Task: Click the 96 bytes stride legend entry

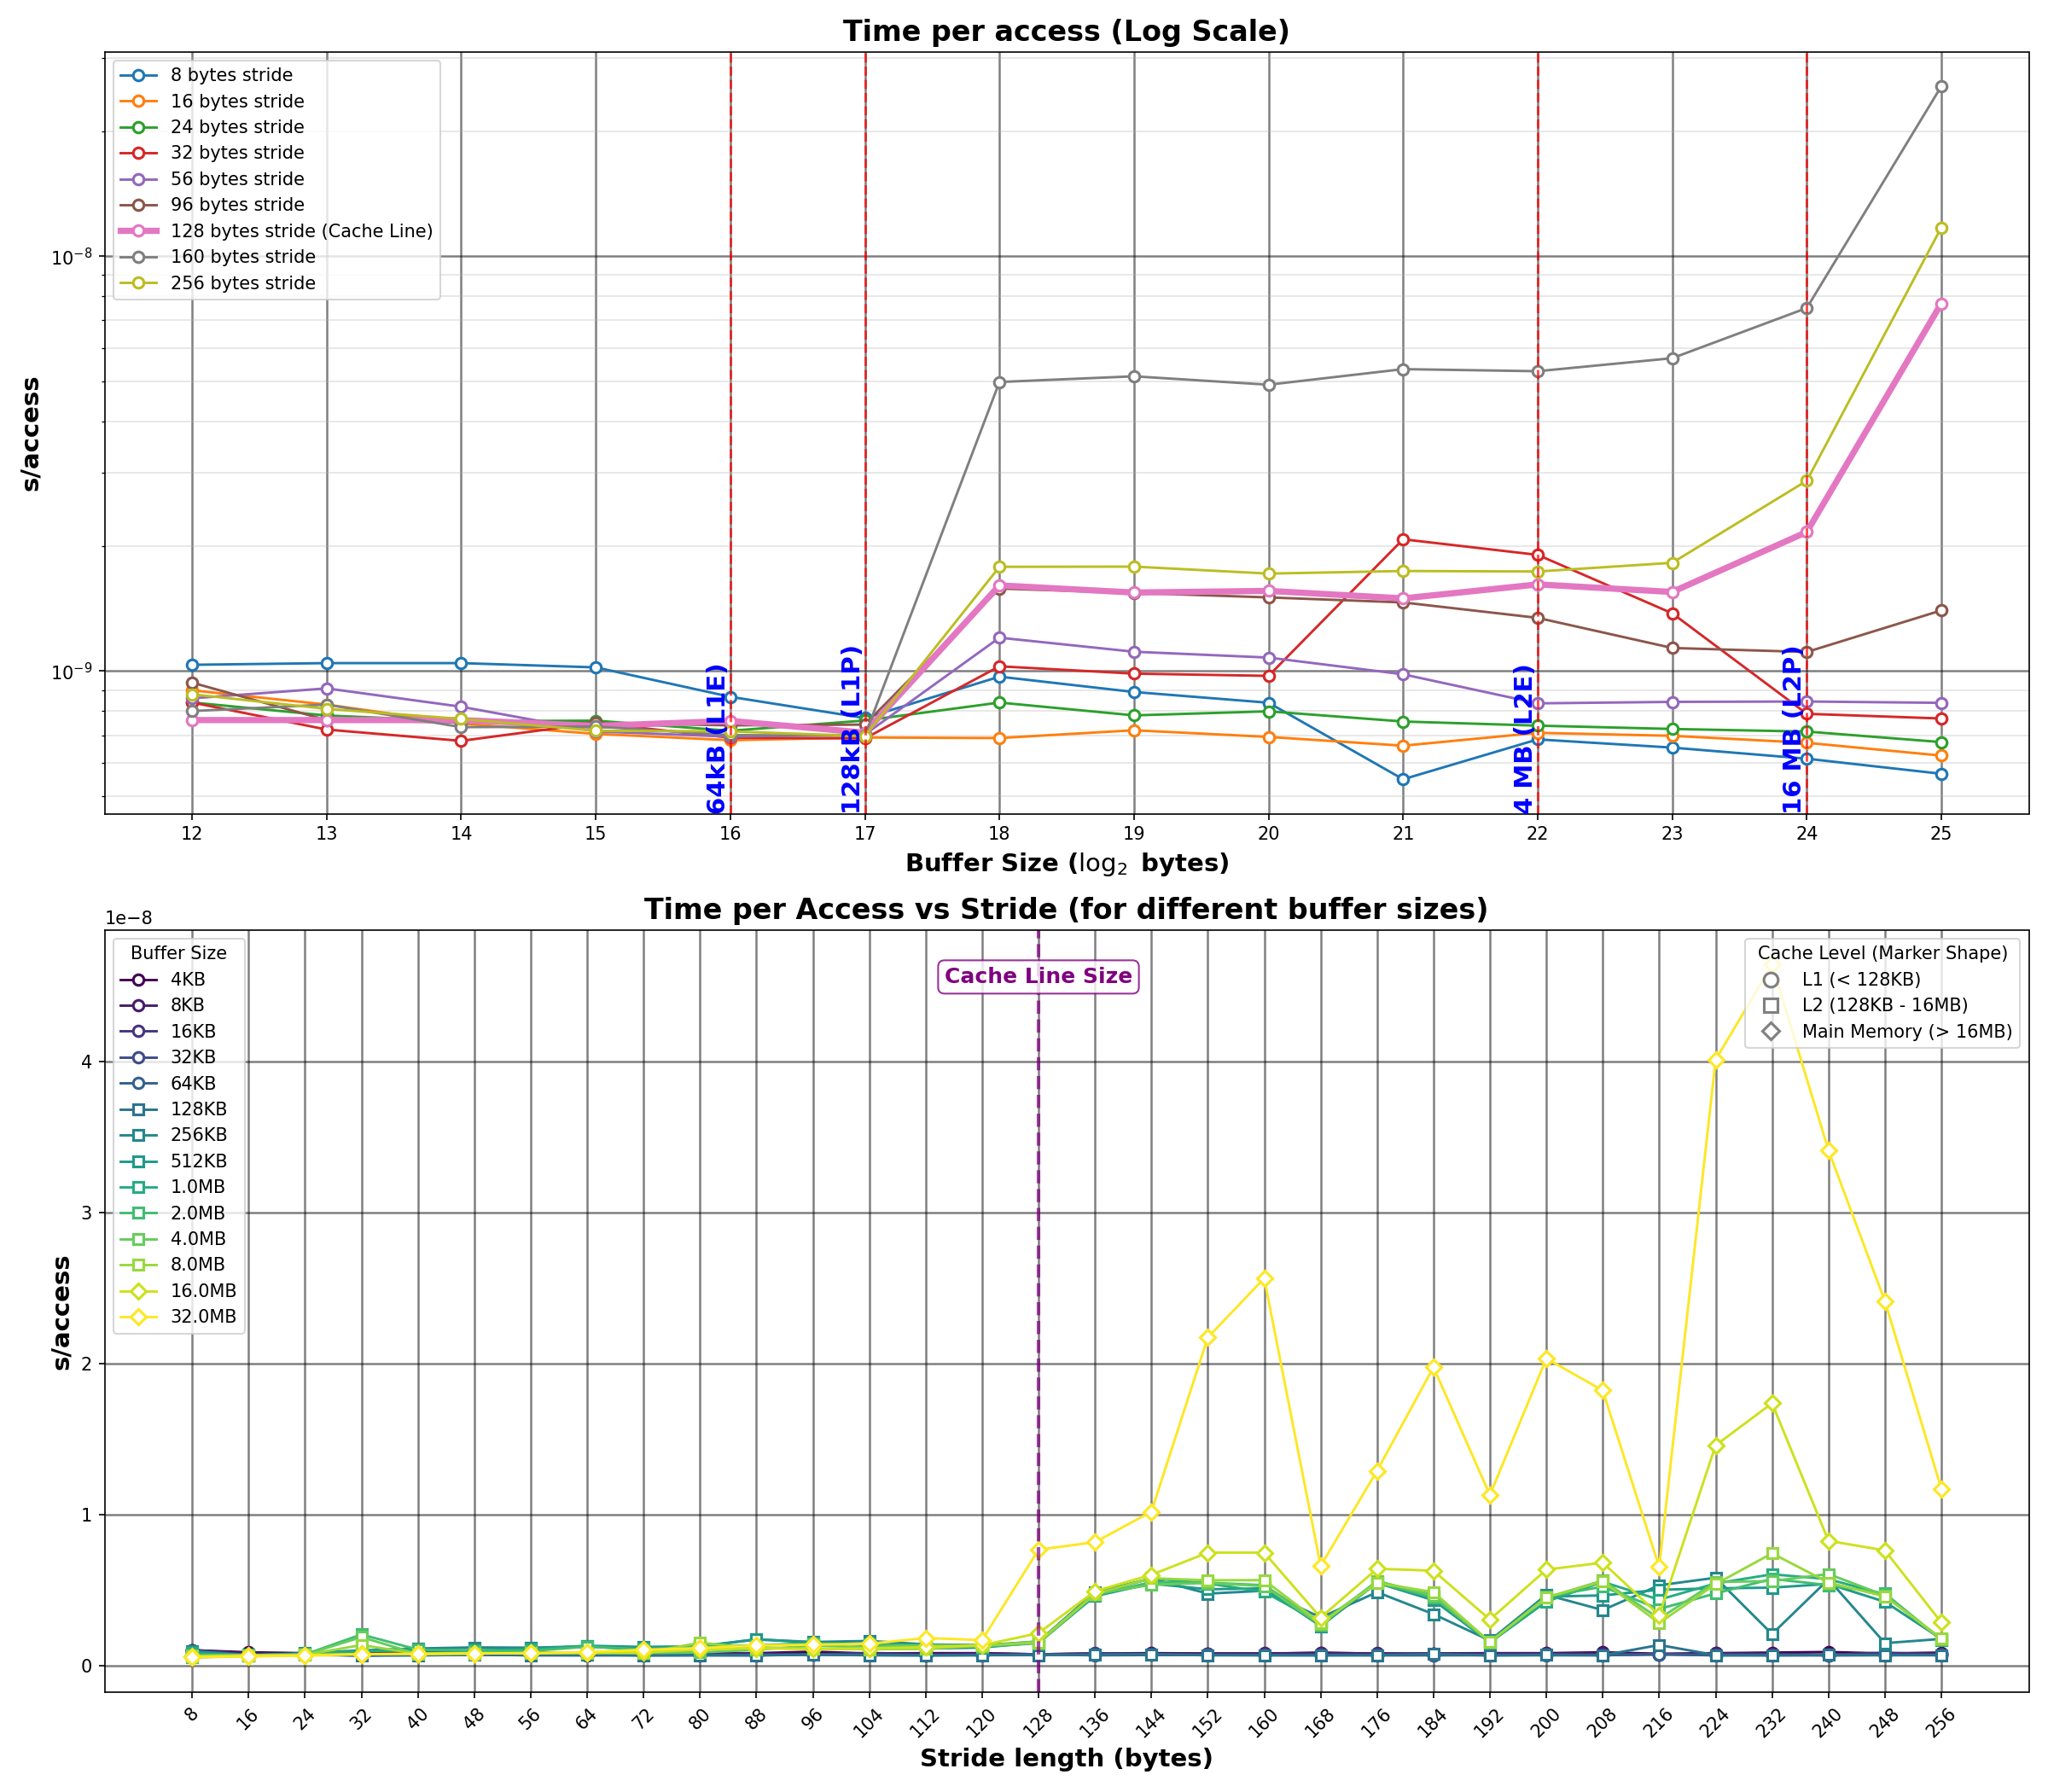Action: (237, 205)
